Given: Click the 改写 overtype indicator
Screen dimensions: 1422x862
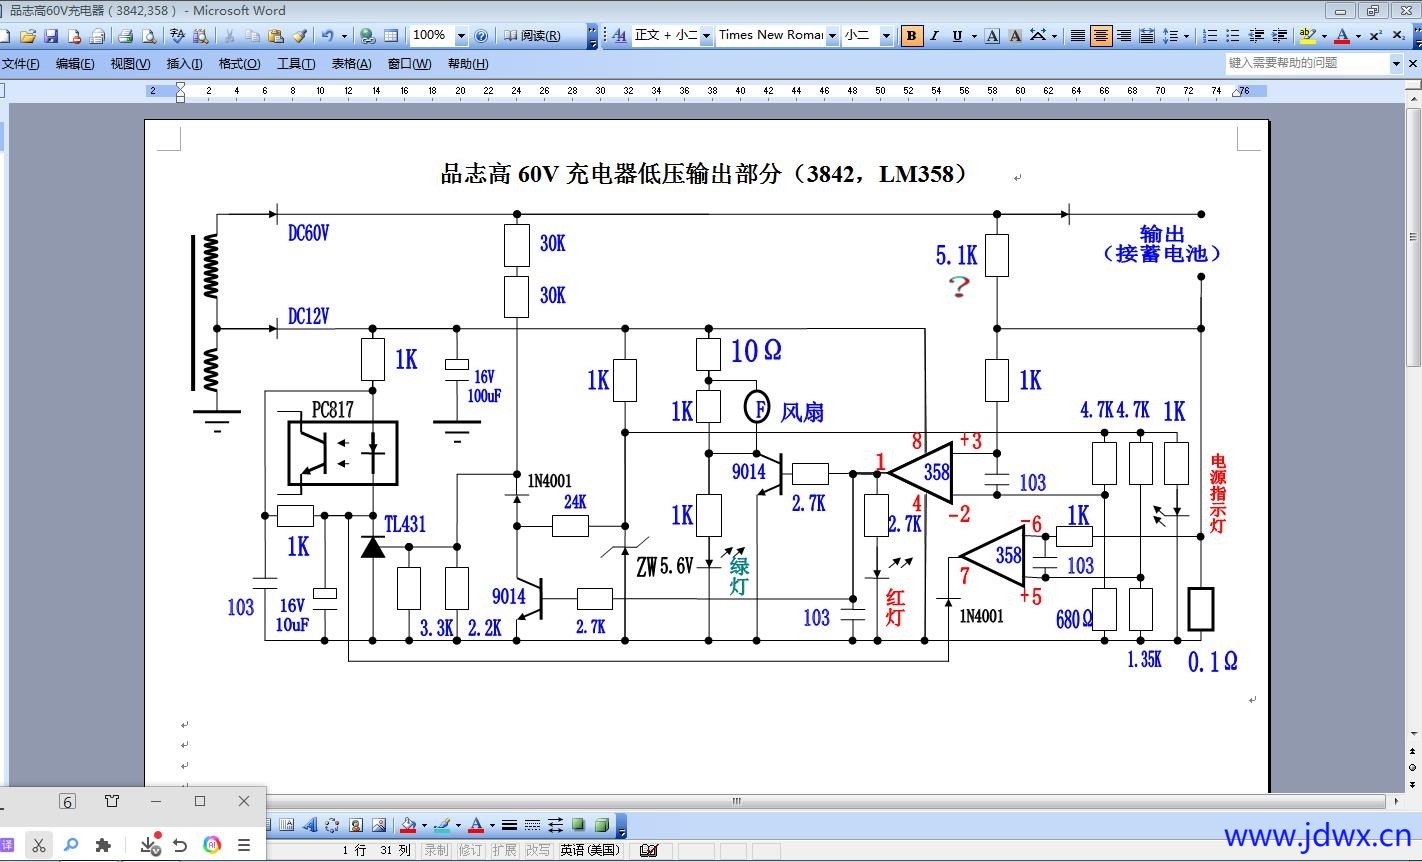Looking at the screenshot, I should coord(538,850).
